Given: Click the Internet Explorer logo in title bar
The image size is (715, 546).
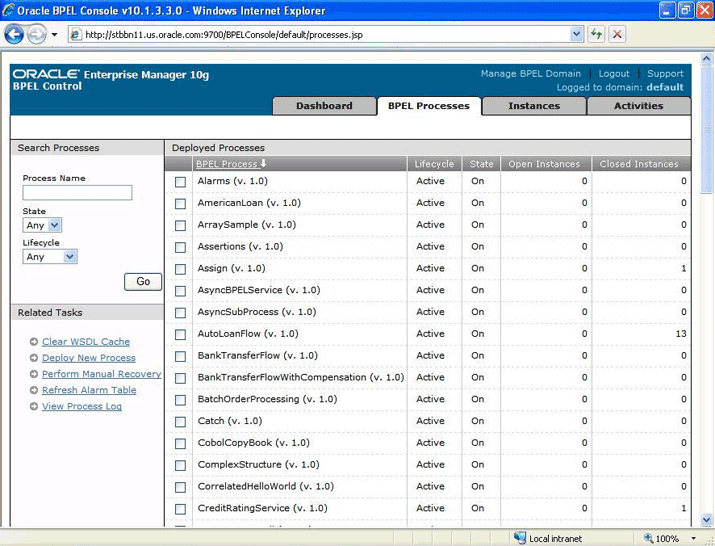Looking at the screenshot, I should point(8,10).
